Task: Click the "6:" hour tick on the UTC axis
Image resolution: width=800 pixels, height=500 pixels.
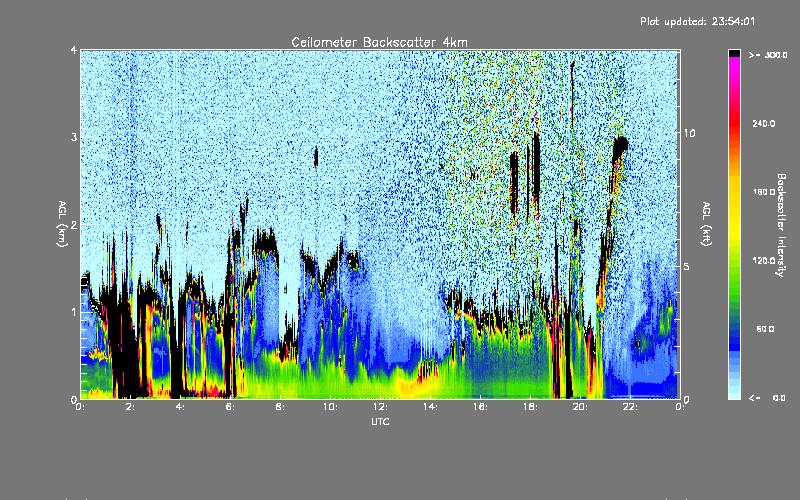Action: click(x=231, y=407)
